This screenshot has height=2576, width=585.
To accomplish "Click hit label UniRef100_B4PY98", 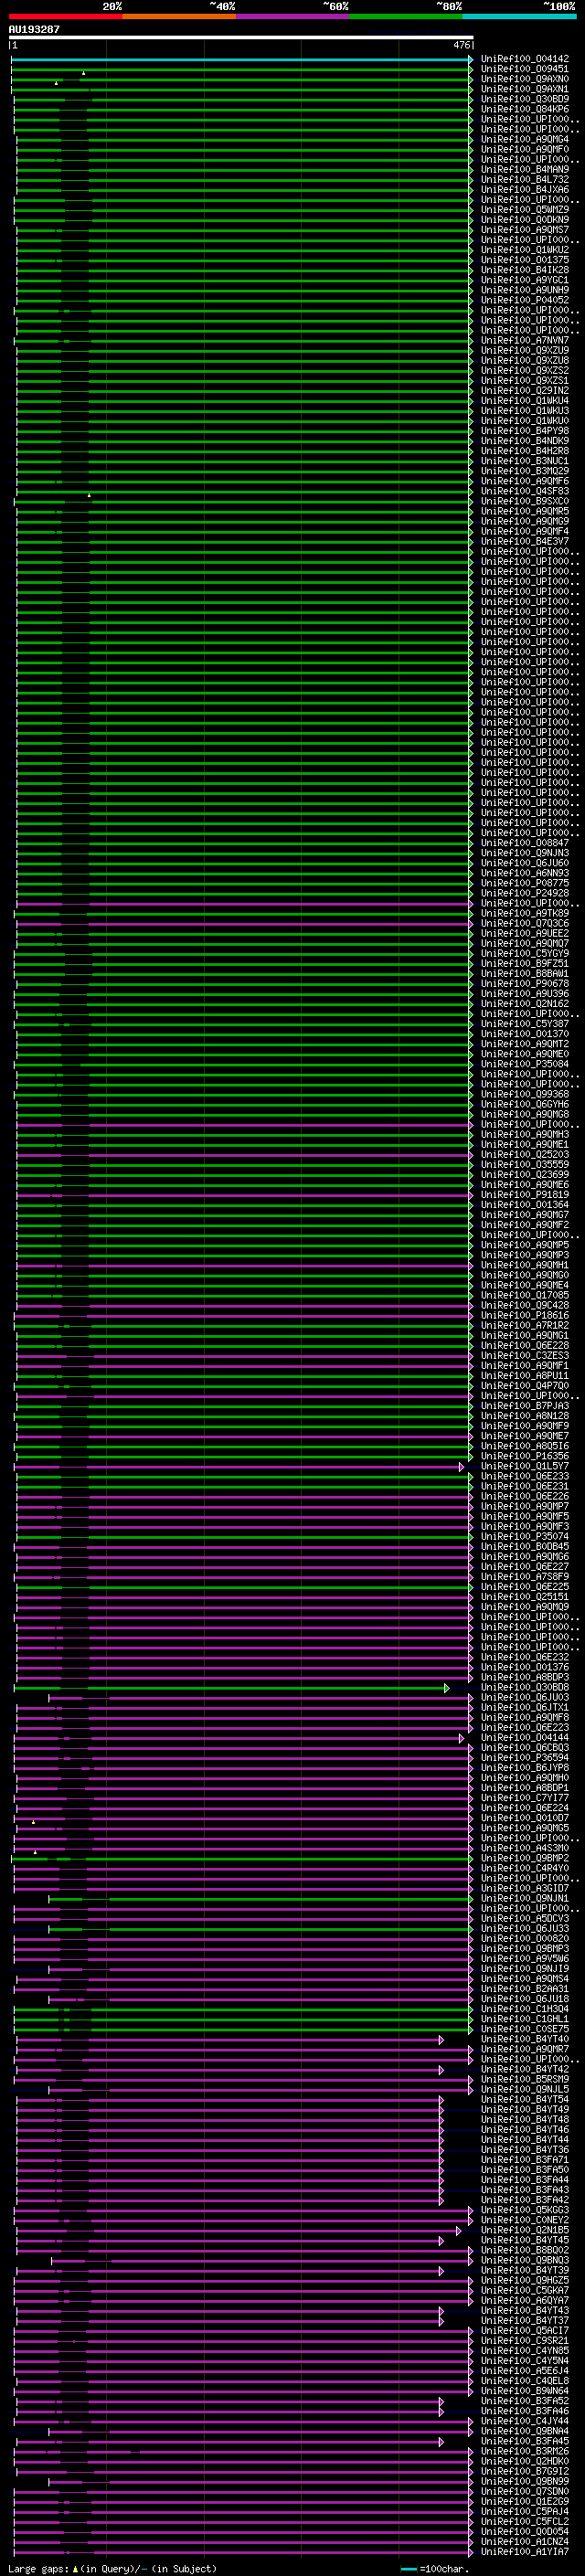I will pos(525,431).
